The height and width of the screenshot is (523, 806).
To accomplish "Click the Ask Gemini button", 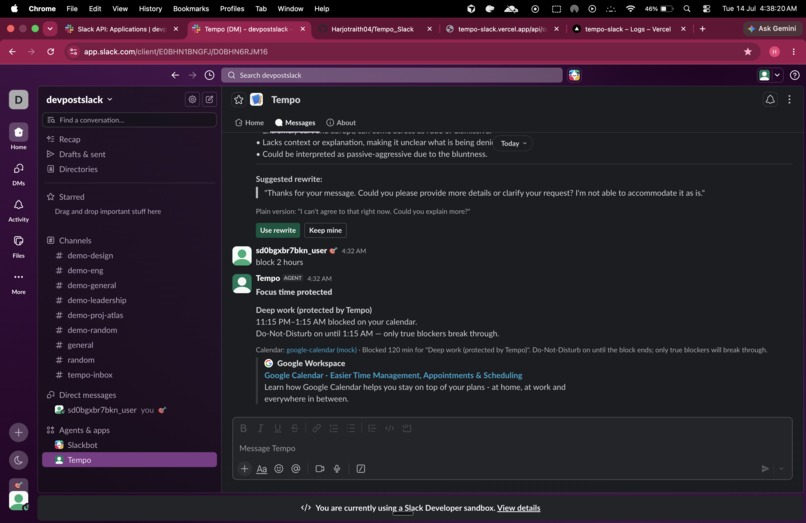I will pyautogui.click(x=772, y=29).
